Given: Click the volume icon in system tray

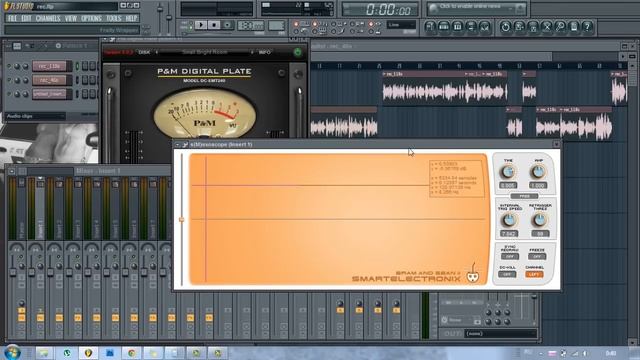Looking at the screenshot, I should click(x=585, y=353).
